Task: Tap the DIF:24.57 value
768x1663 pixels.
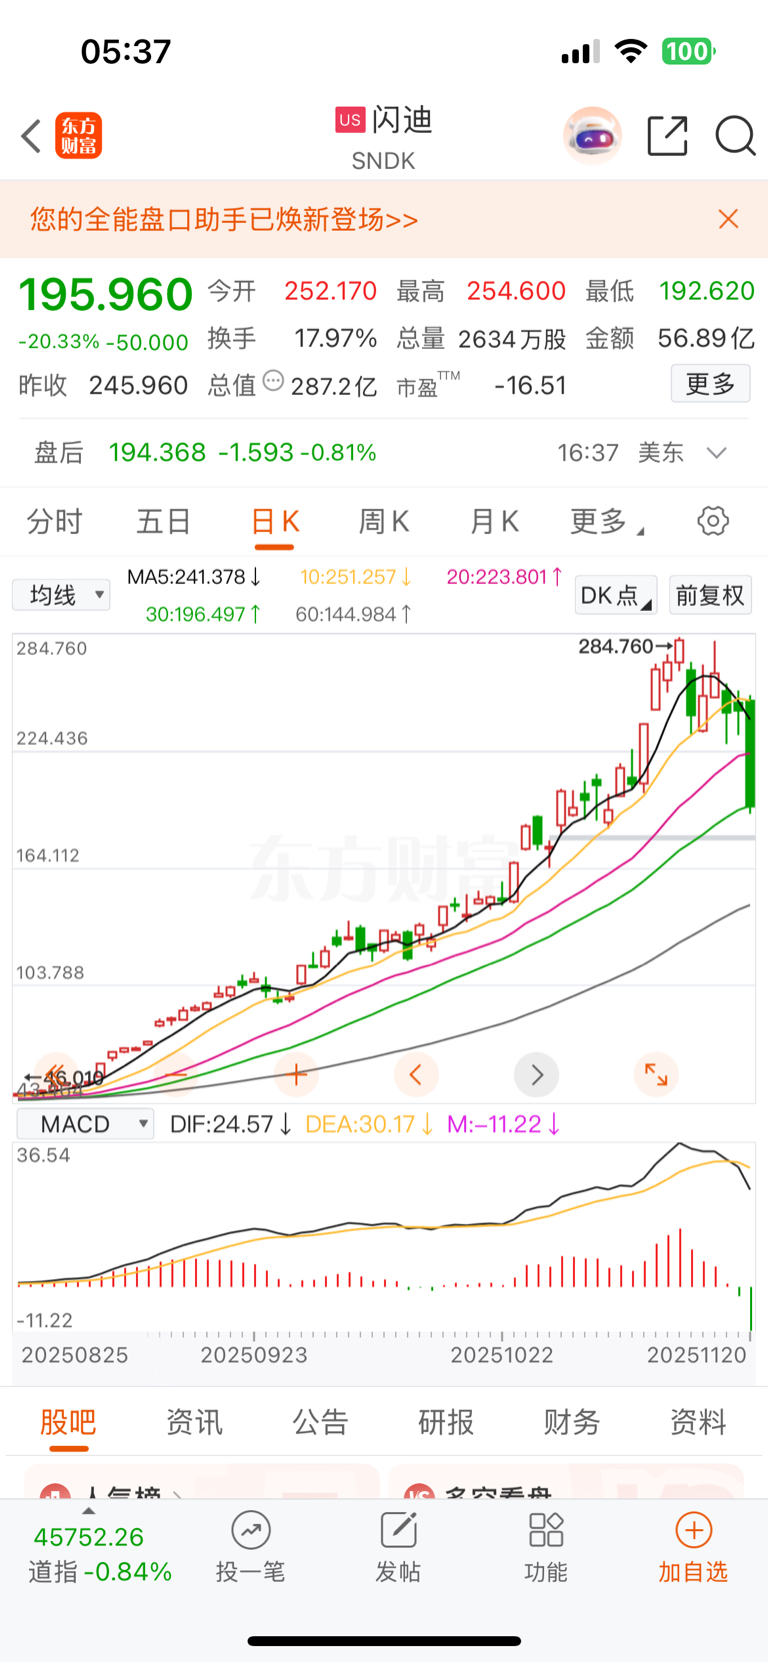Action: [231, 1124]
